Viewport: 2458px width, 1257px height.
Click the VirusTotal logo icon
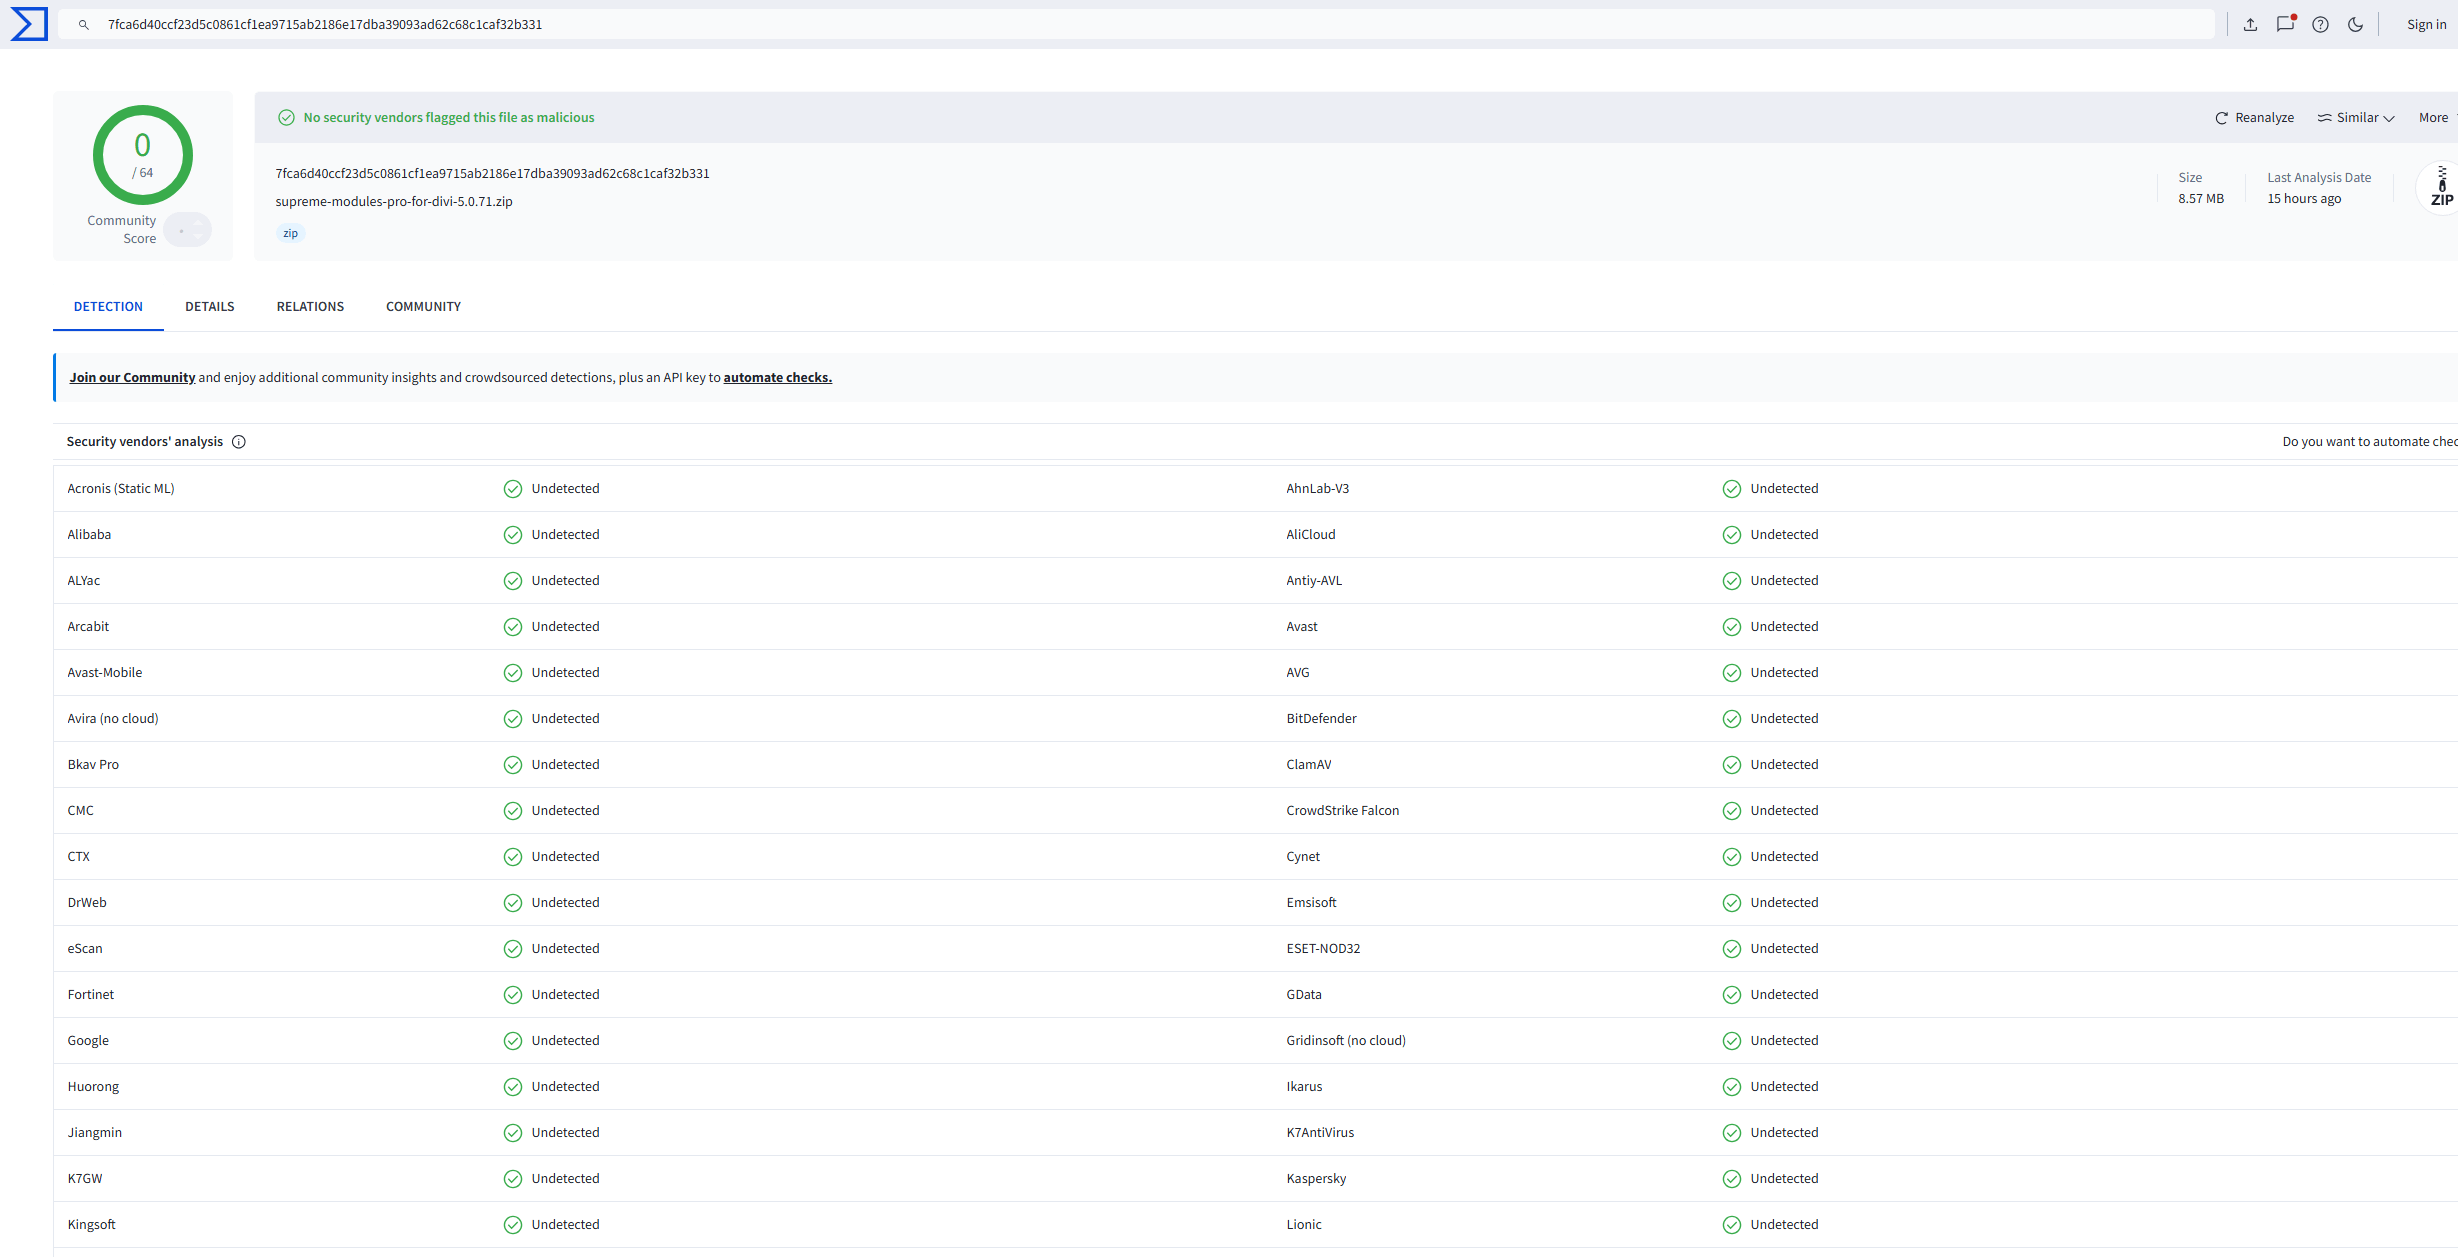[29, 24]
